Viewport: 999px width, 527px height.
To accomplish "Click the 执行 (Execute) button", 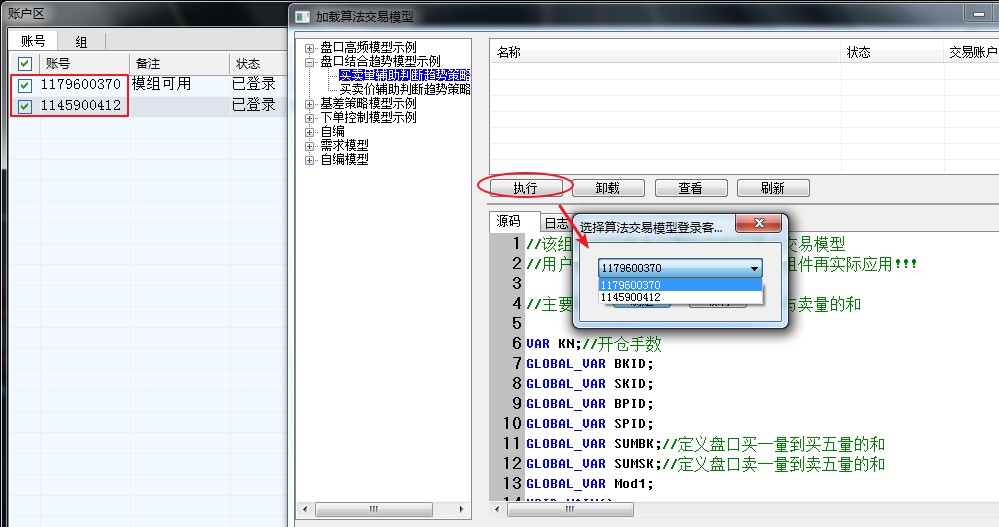I will (x=525, y=188).
